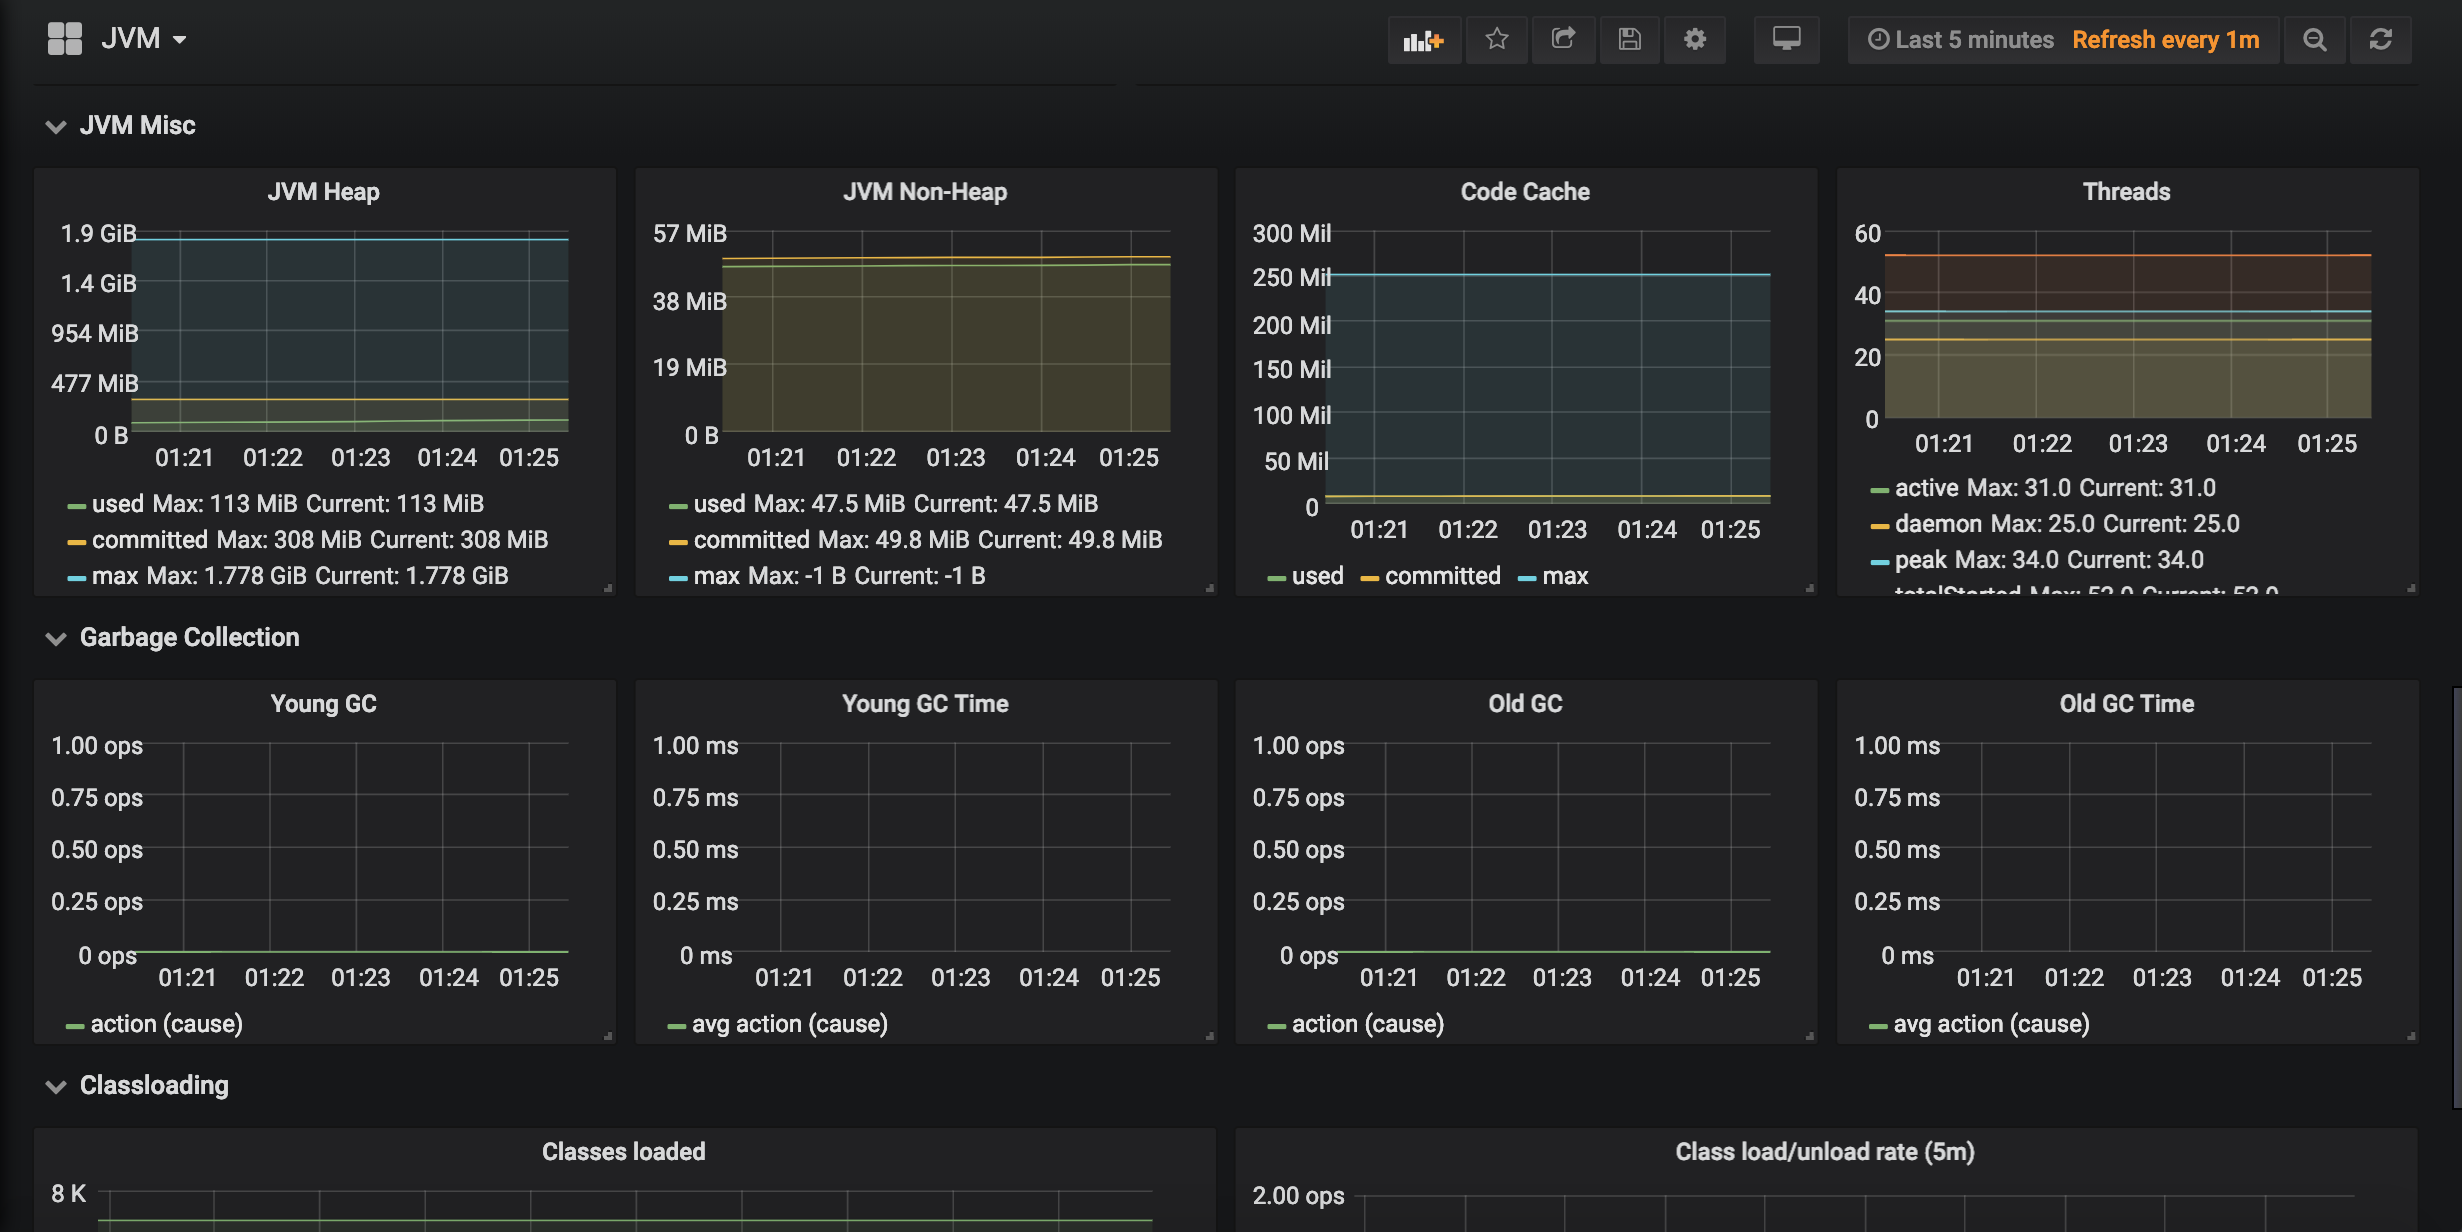Toggle used series in JVM Heap legend
Image resolution: width=2462 pixels, height=1232 pixels.
pyautogui.click(x=118, y=504)
